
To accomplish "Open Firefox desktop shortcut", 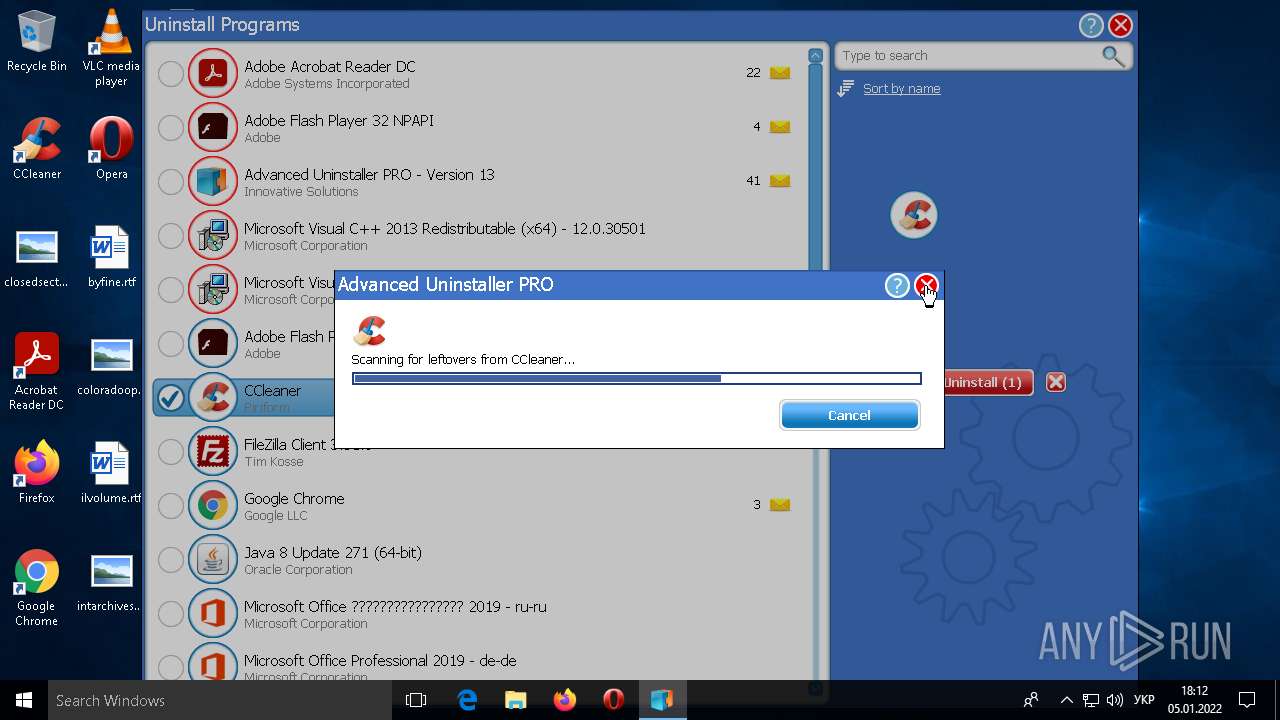I will pos(37,472).
